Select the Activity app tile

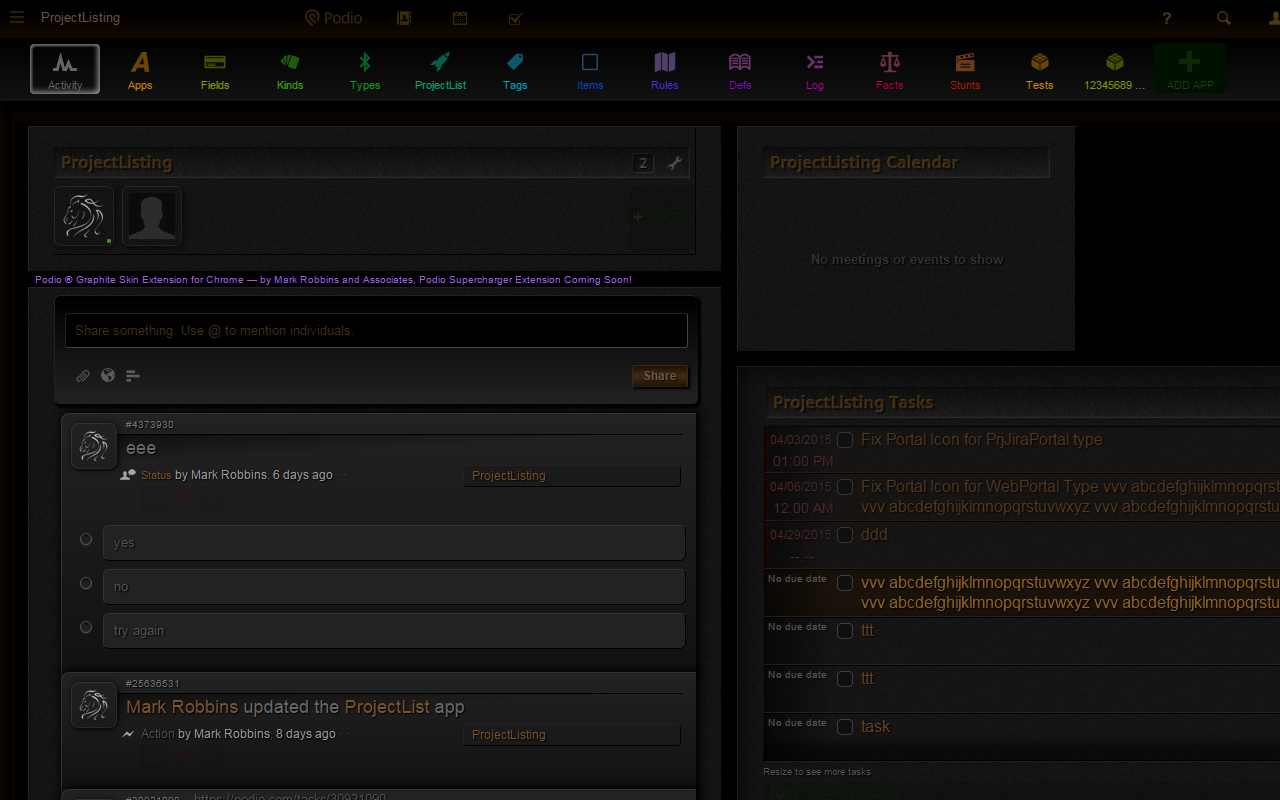pyautogui.click(x=65, y=69)
